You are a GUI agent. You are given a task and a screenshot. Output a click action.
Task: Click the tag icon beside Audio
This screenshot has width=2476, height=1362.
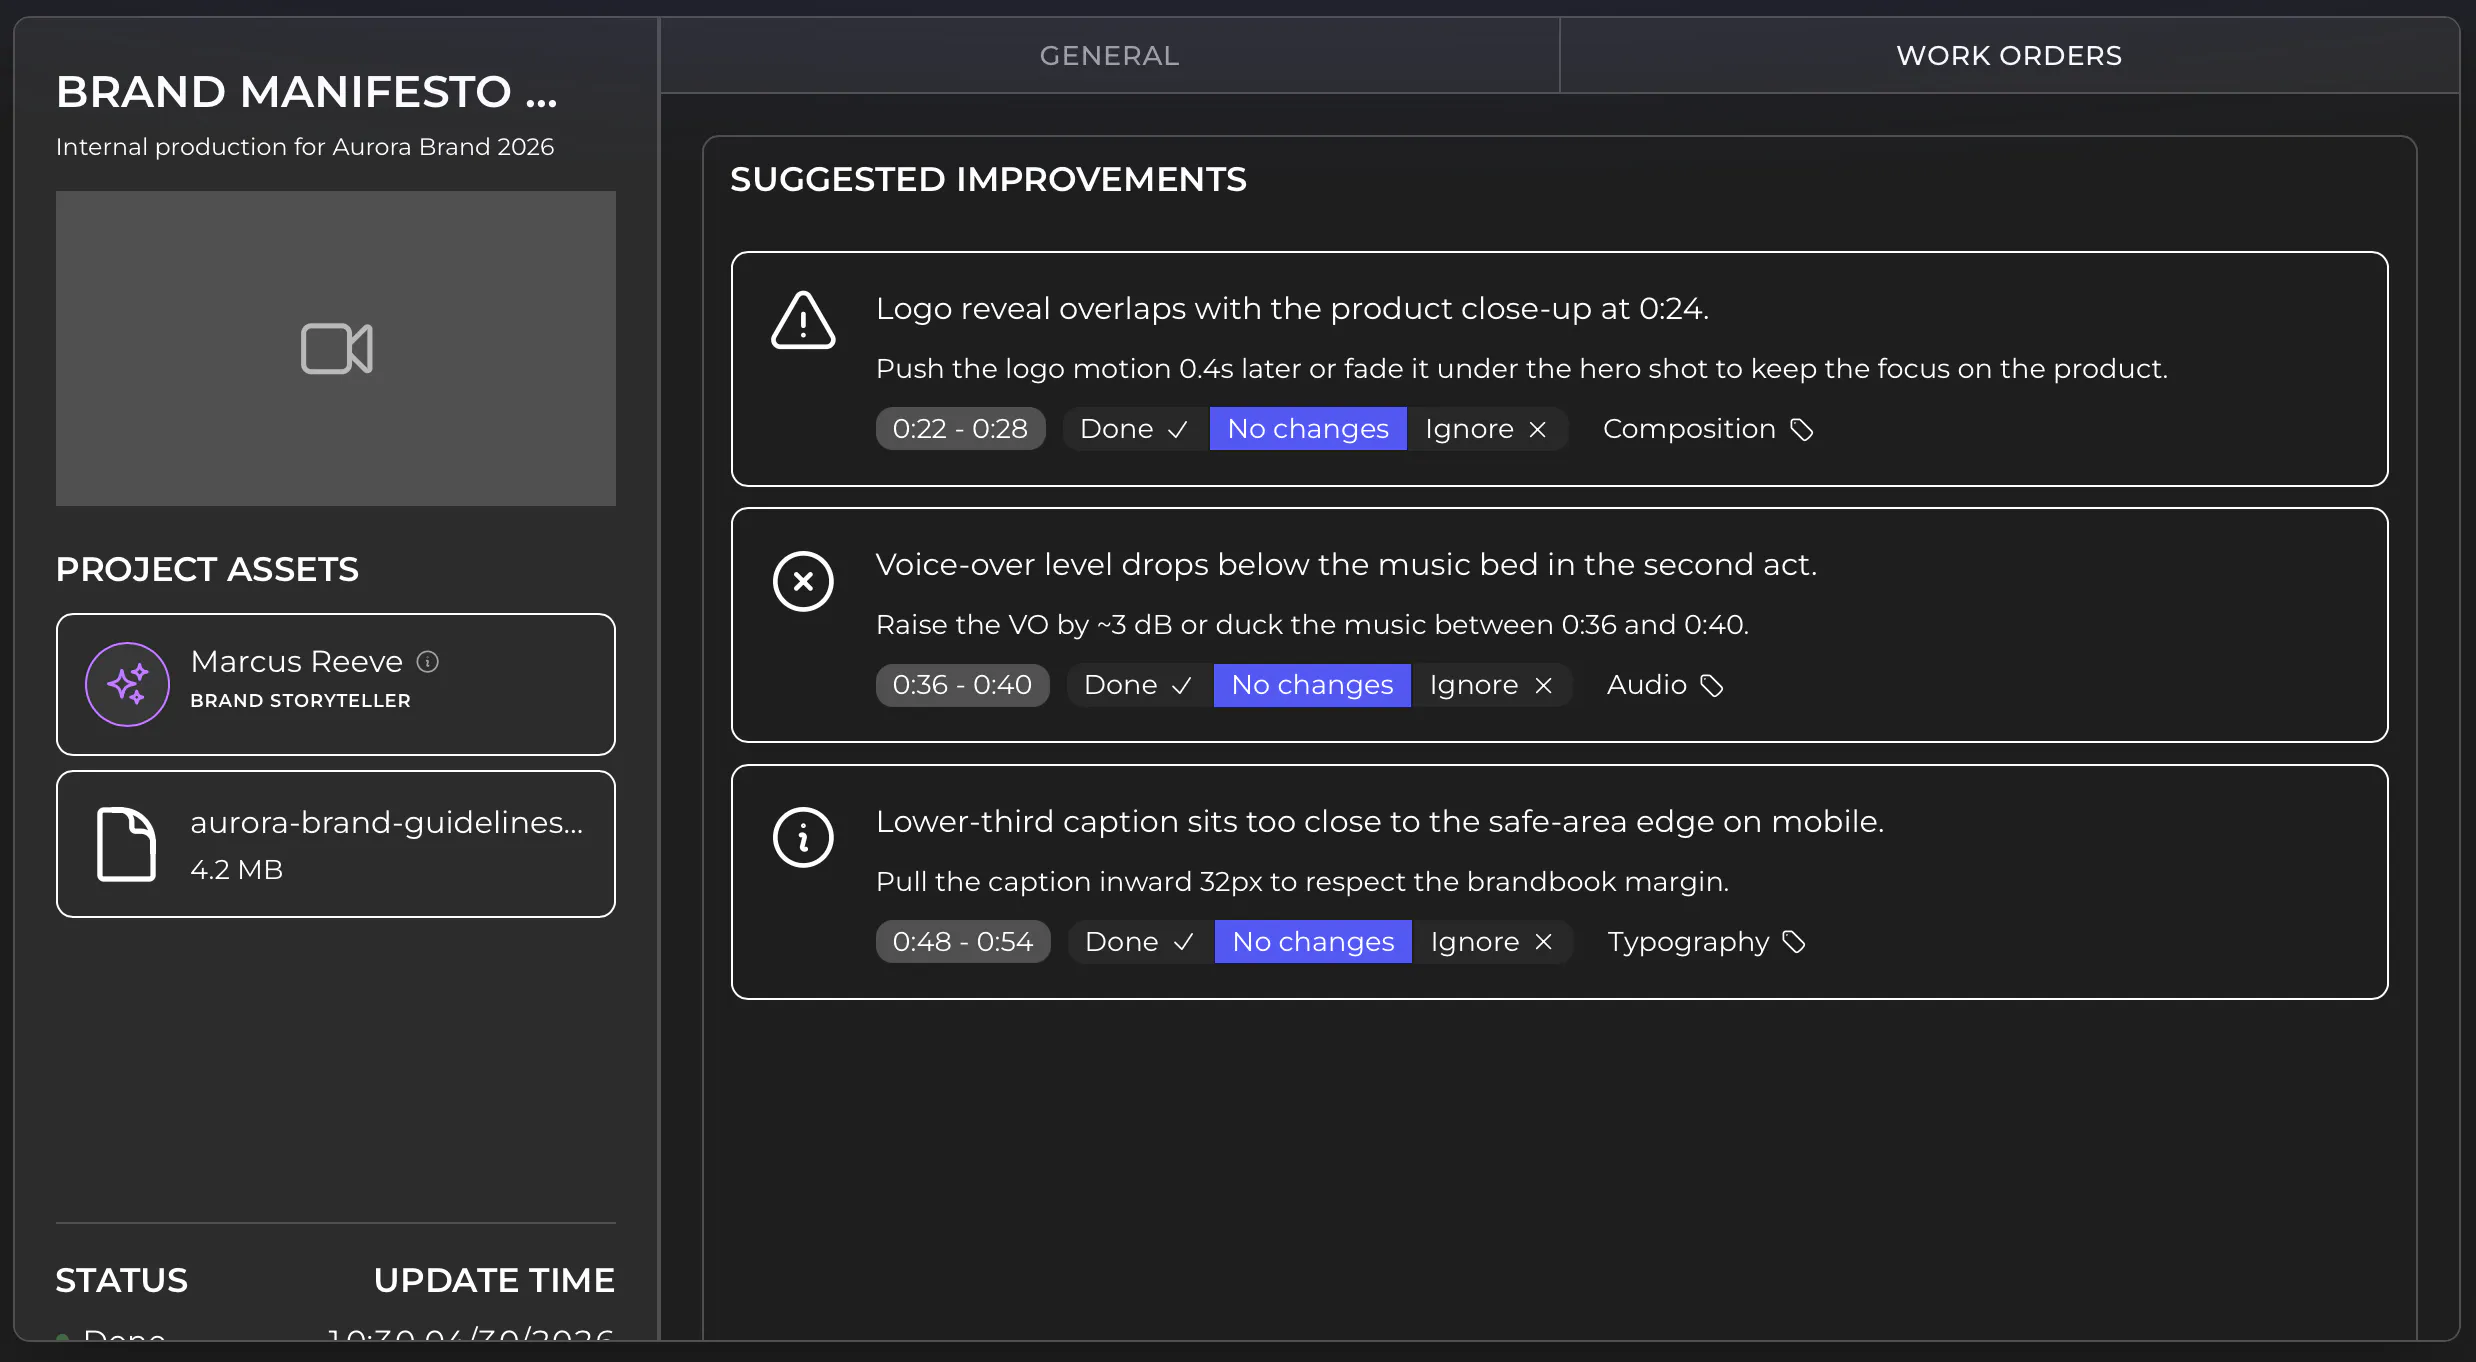coord(1712,686)
